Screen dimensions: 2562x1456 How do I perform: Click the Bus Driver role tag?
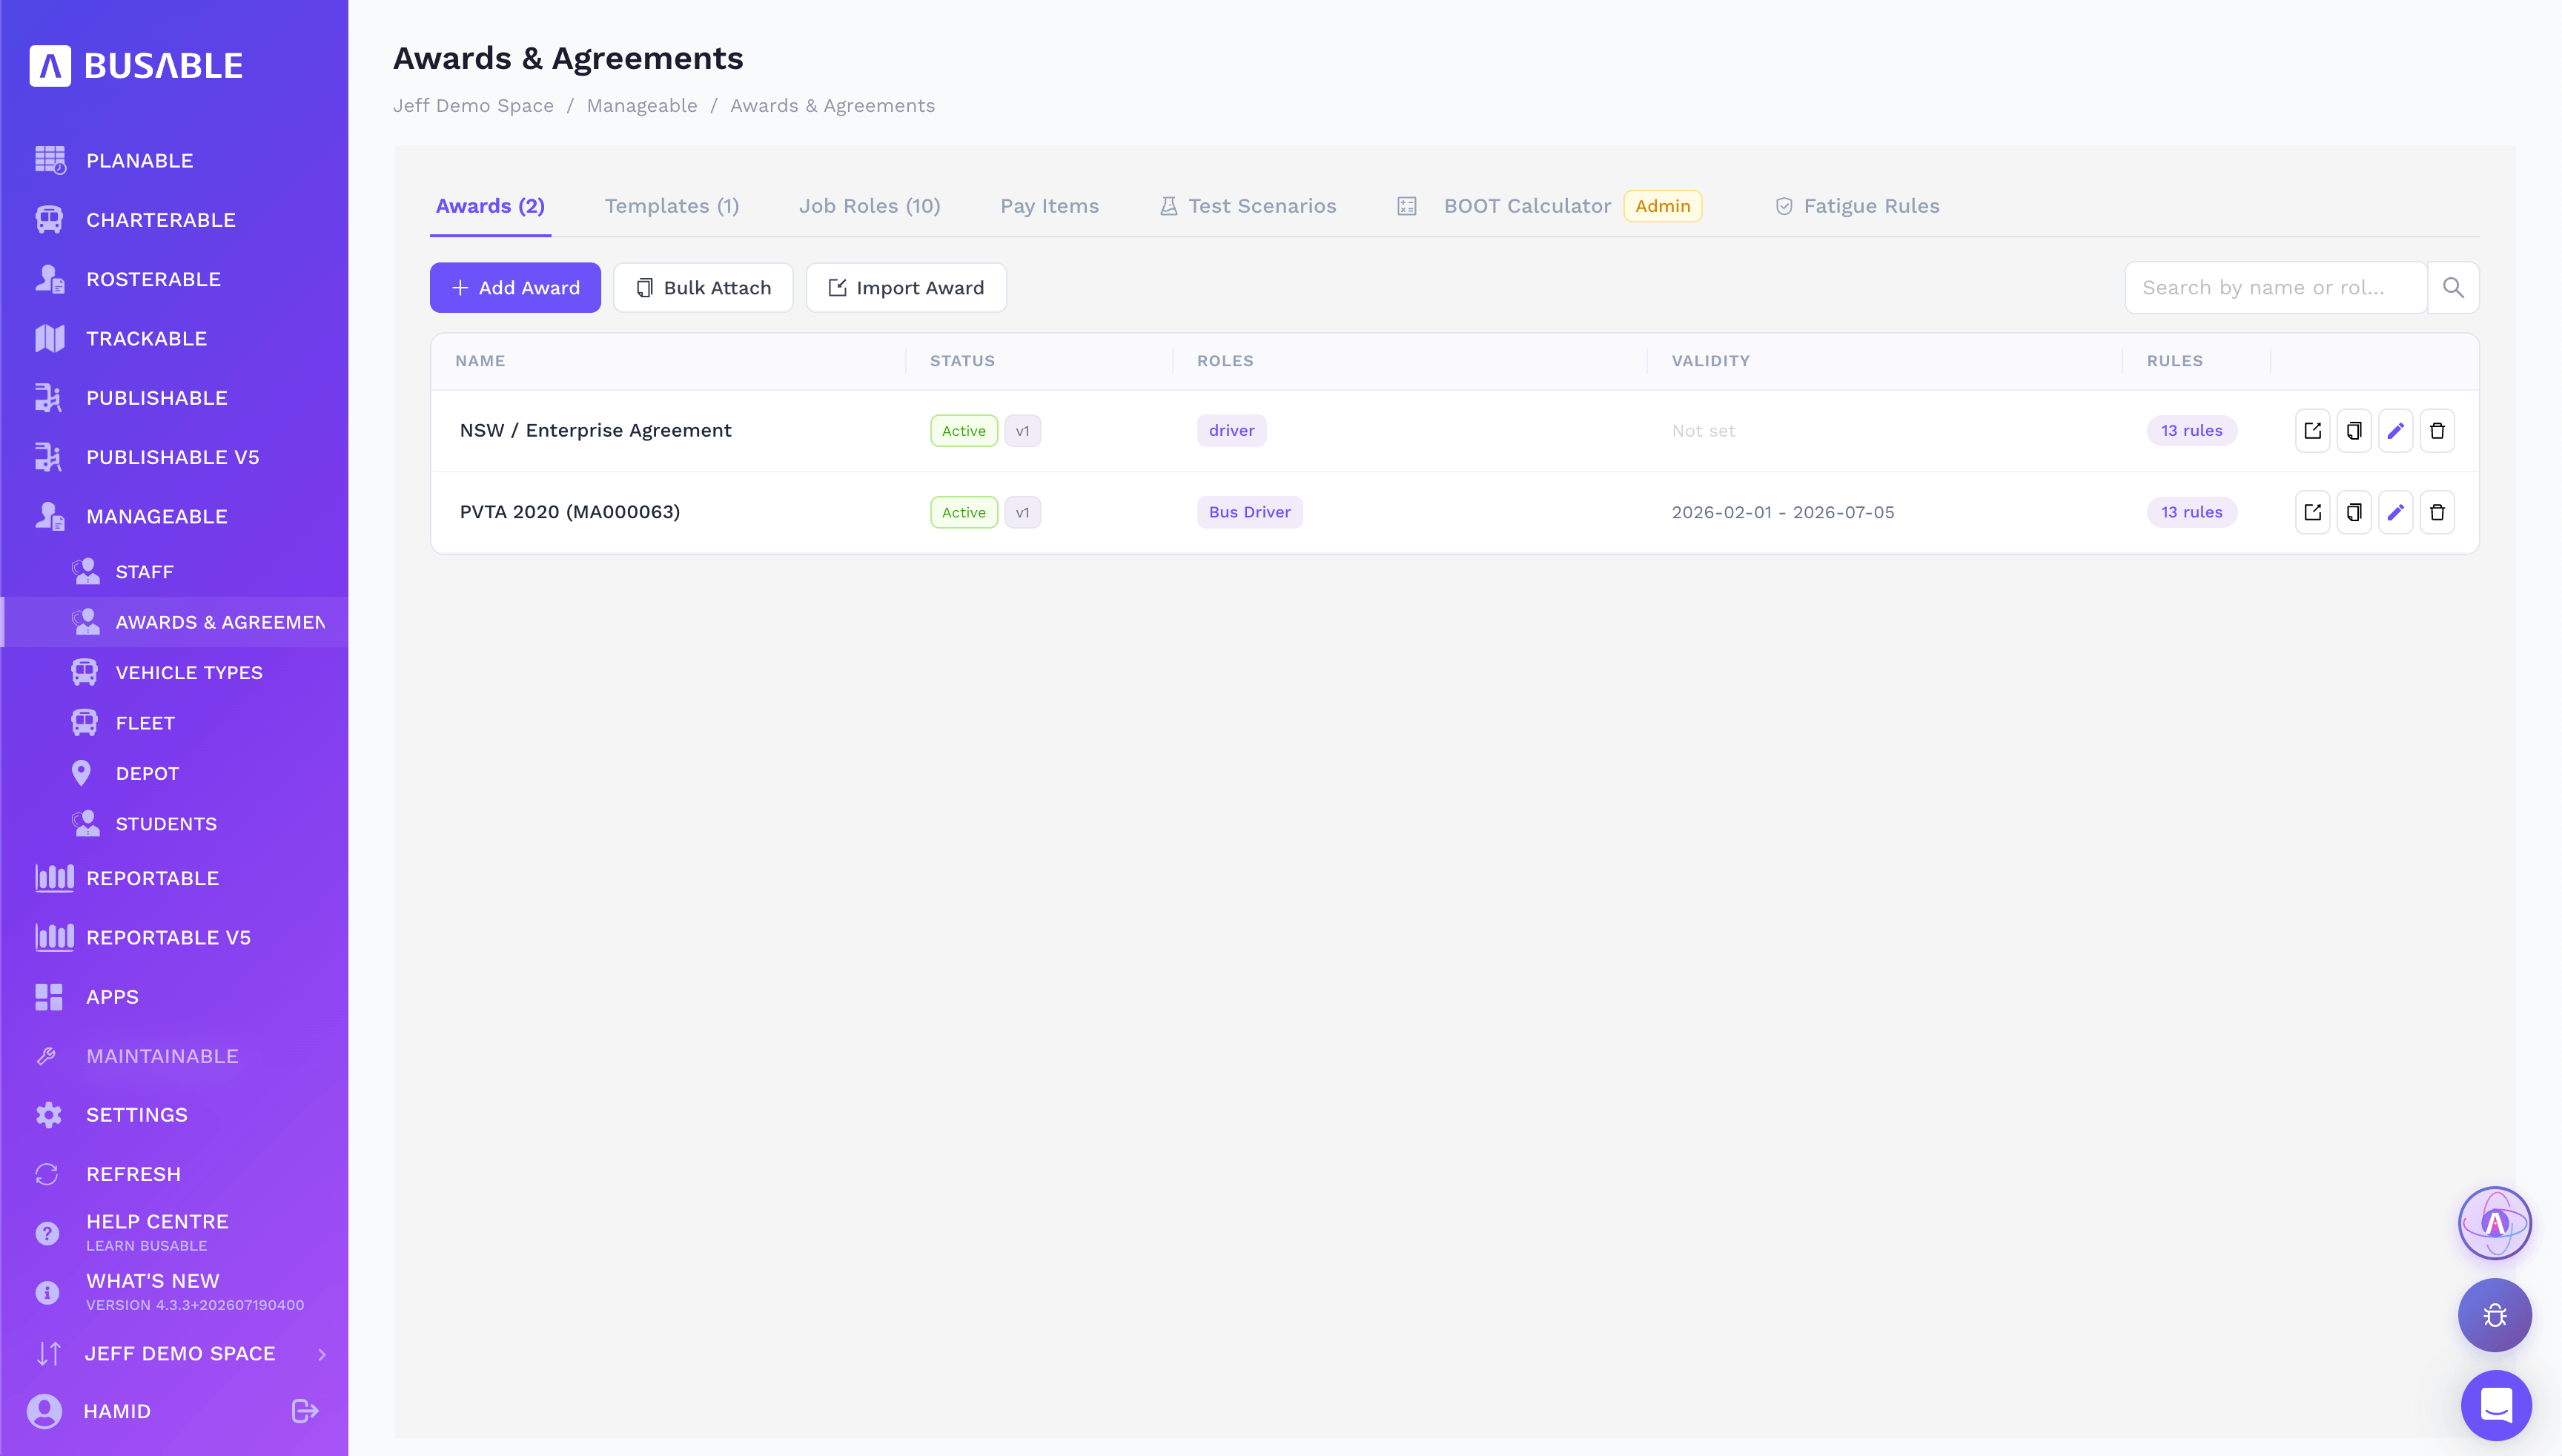(x=1249, y=512)
